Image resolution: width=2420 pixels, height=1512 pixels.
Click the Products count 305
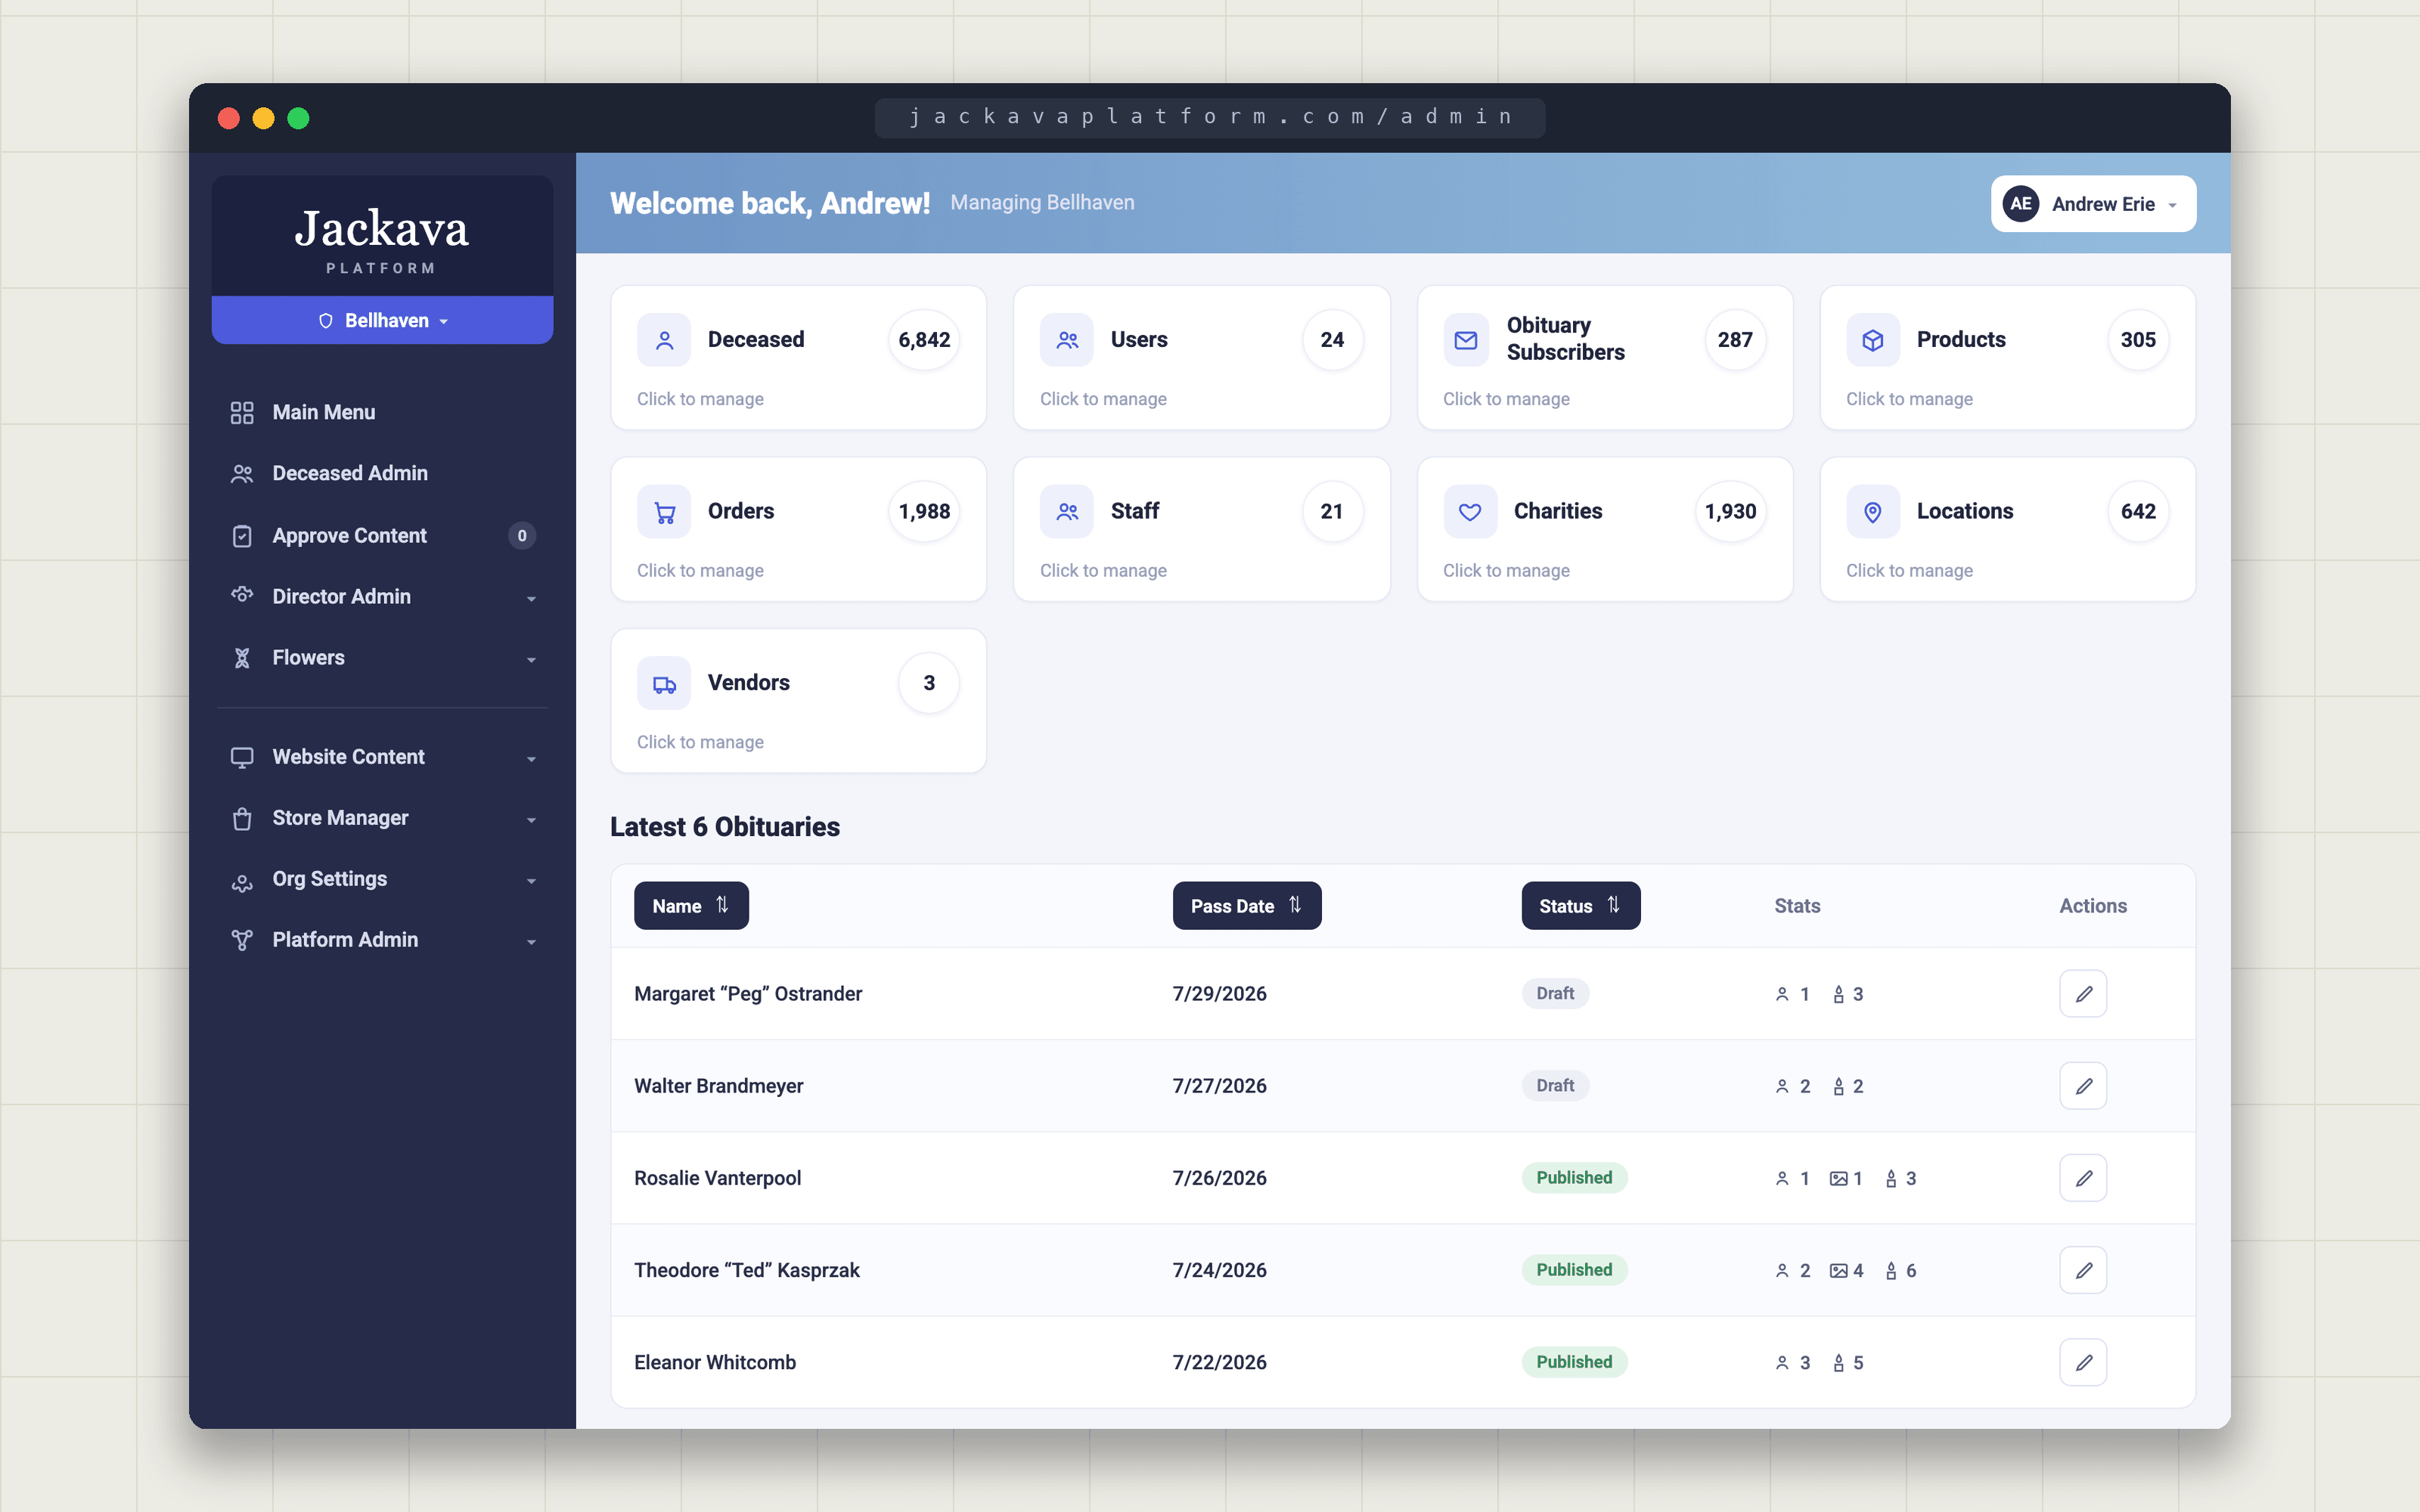pyautogui.click(x=2138, y=340)
